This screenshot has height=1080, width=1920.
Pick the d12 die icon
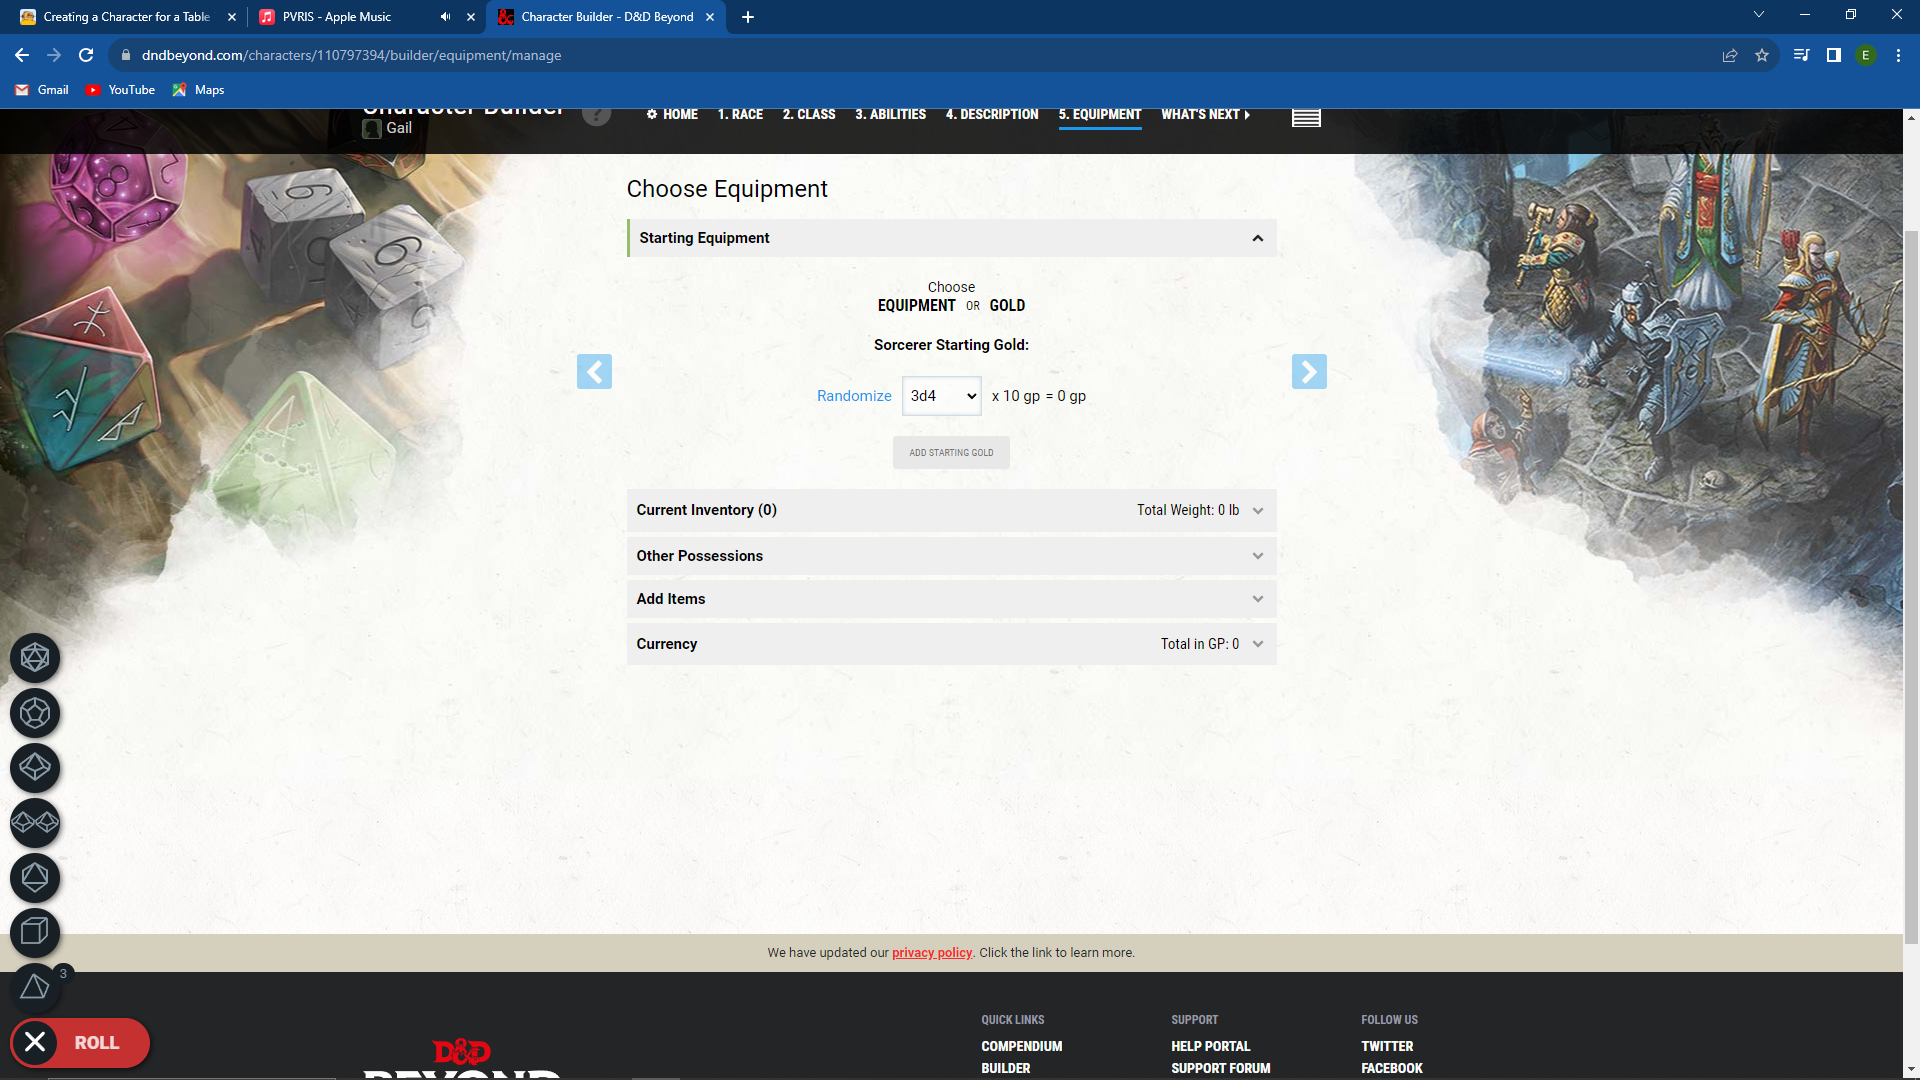click(35, 713)
